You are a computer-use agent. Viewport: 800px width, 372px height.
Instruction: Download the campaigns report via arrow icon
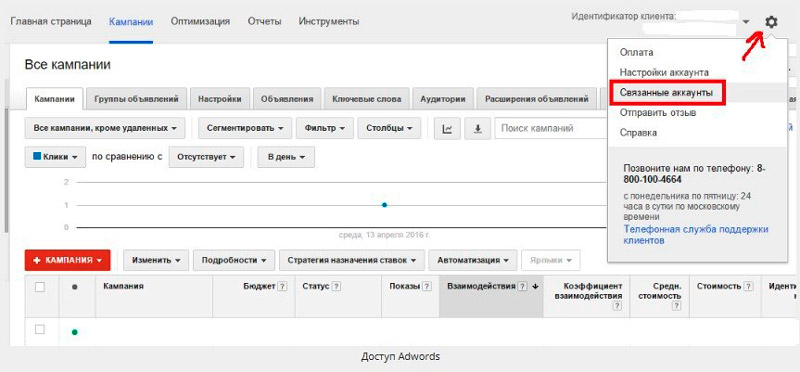pos(478,129)
